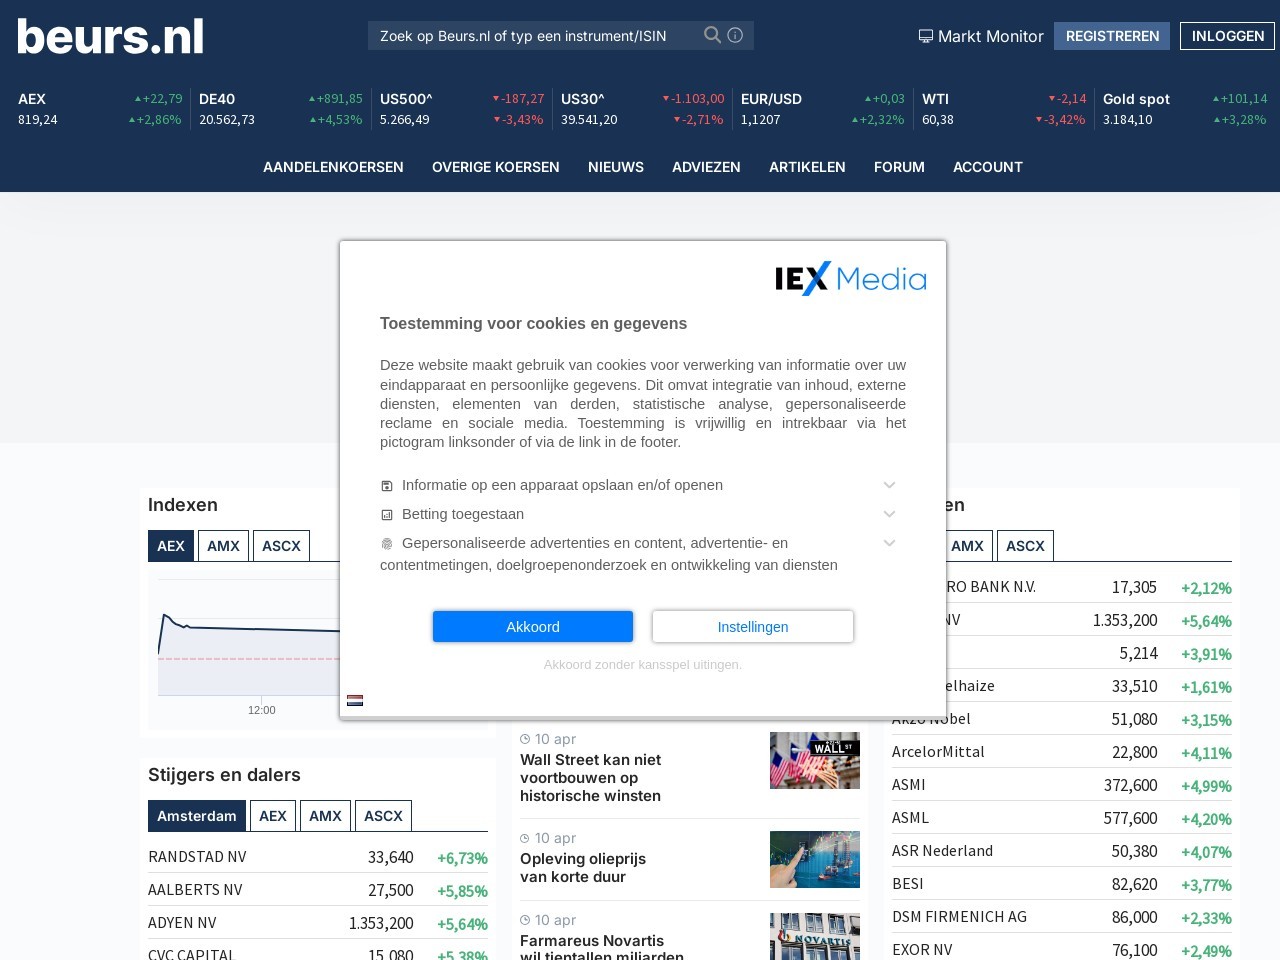Select AMX tab under Stijgers en dalers

(x=325, y=816)
